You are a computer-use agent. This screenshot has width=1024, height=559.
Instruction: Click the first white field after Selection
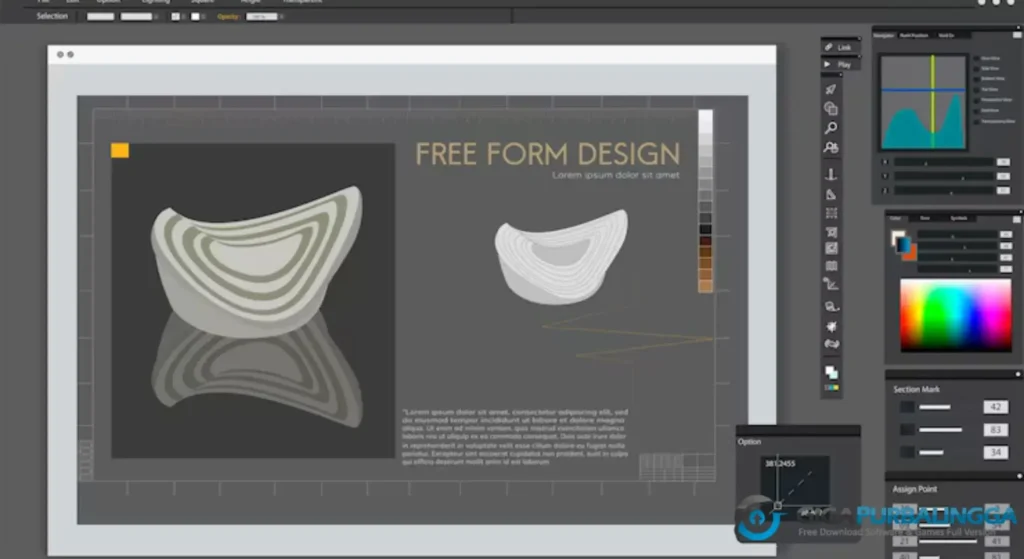click(101, 16)
